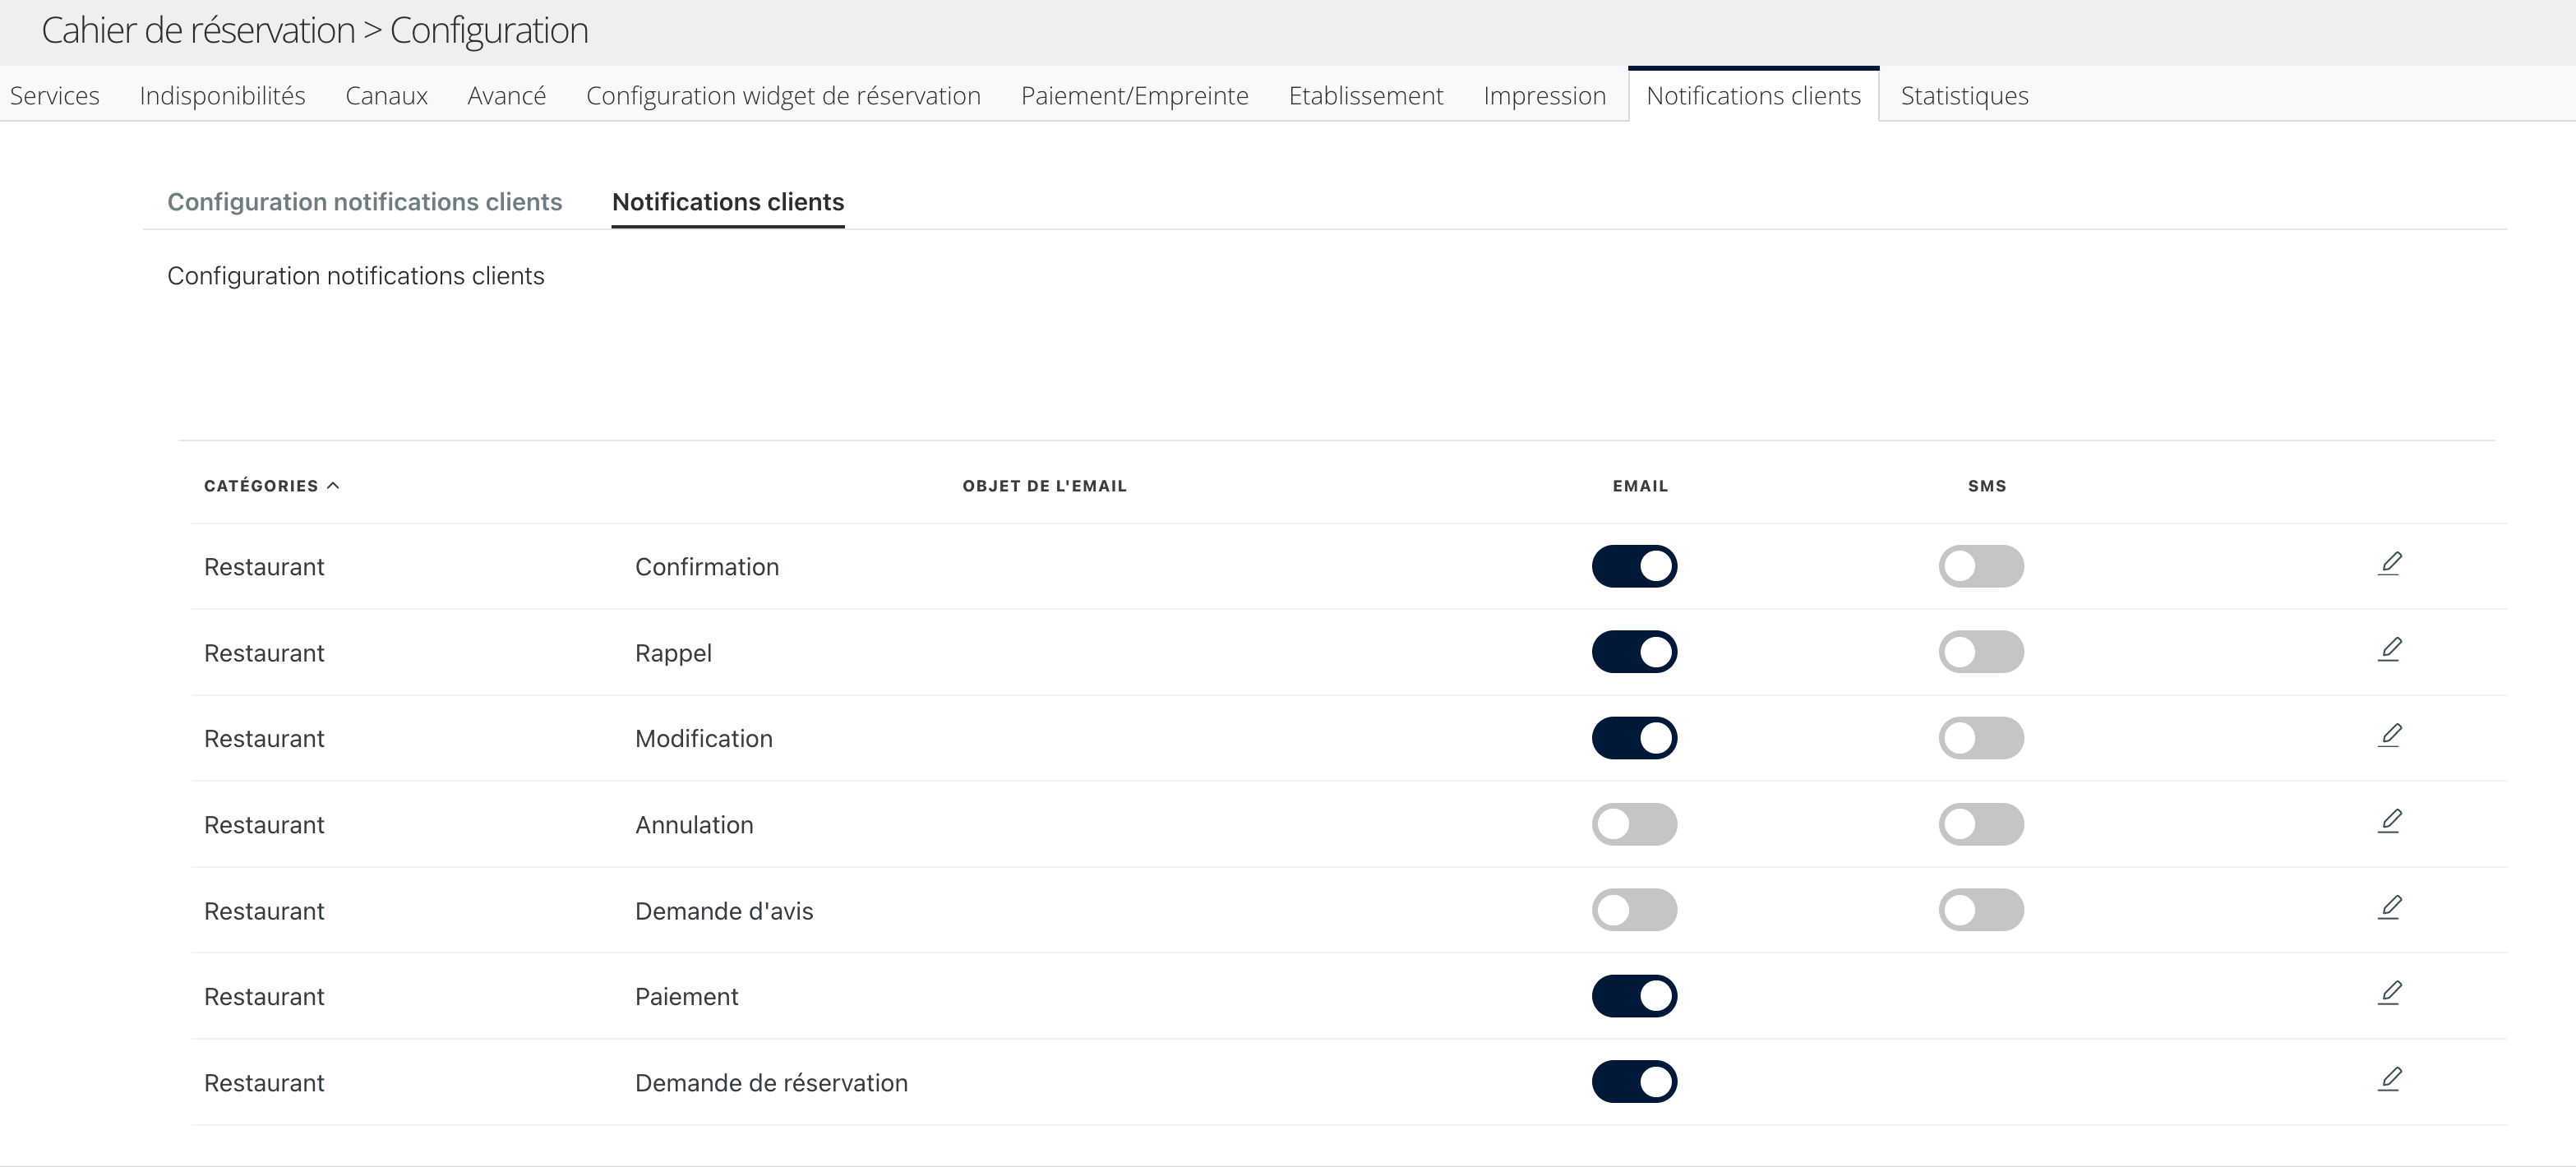2576x1167 pixels.
Task: Open the Statistiques tab
Action: 1964,96
